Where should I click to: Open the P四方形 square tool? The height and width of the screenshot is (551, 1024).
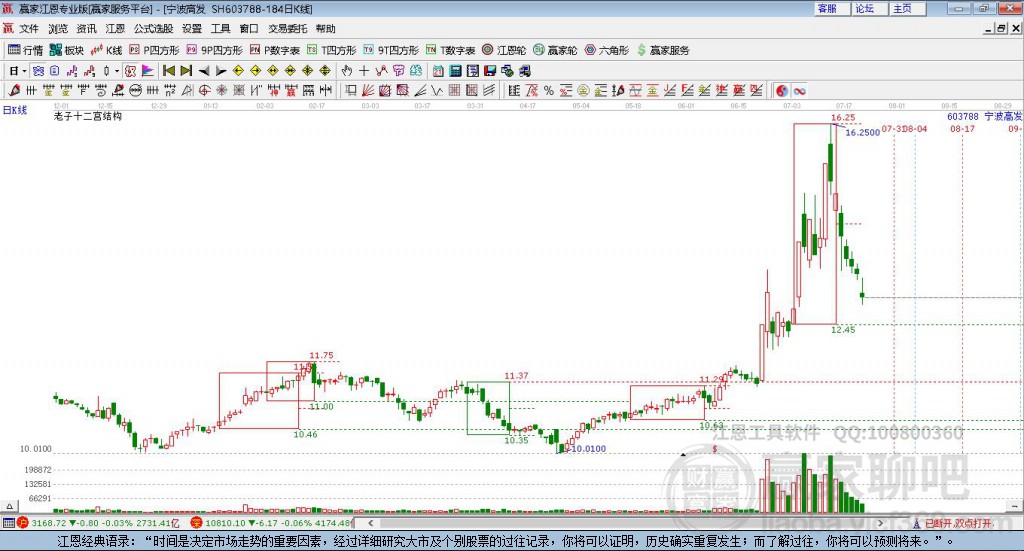click(154, 50)
